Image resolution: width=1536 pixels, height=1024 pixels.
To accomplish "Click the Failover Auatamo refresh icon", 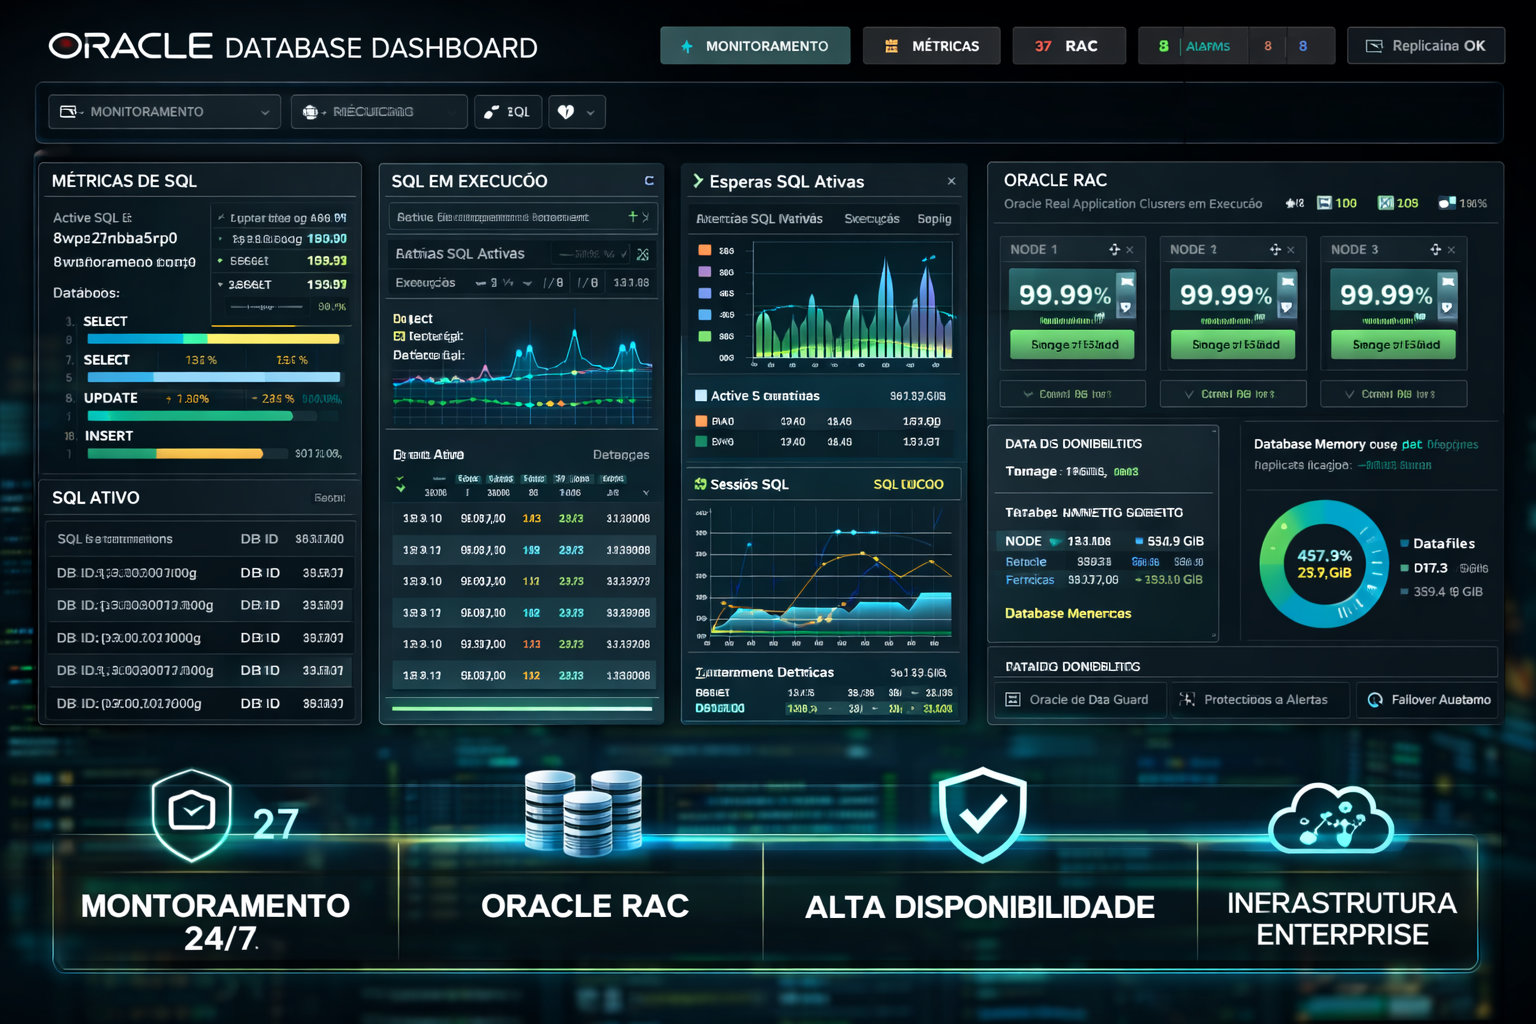I will pos(1375,700).
